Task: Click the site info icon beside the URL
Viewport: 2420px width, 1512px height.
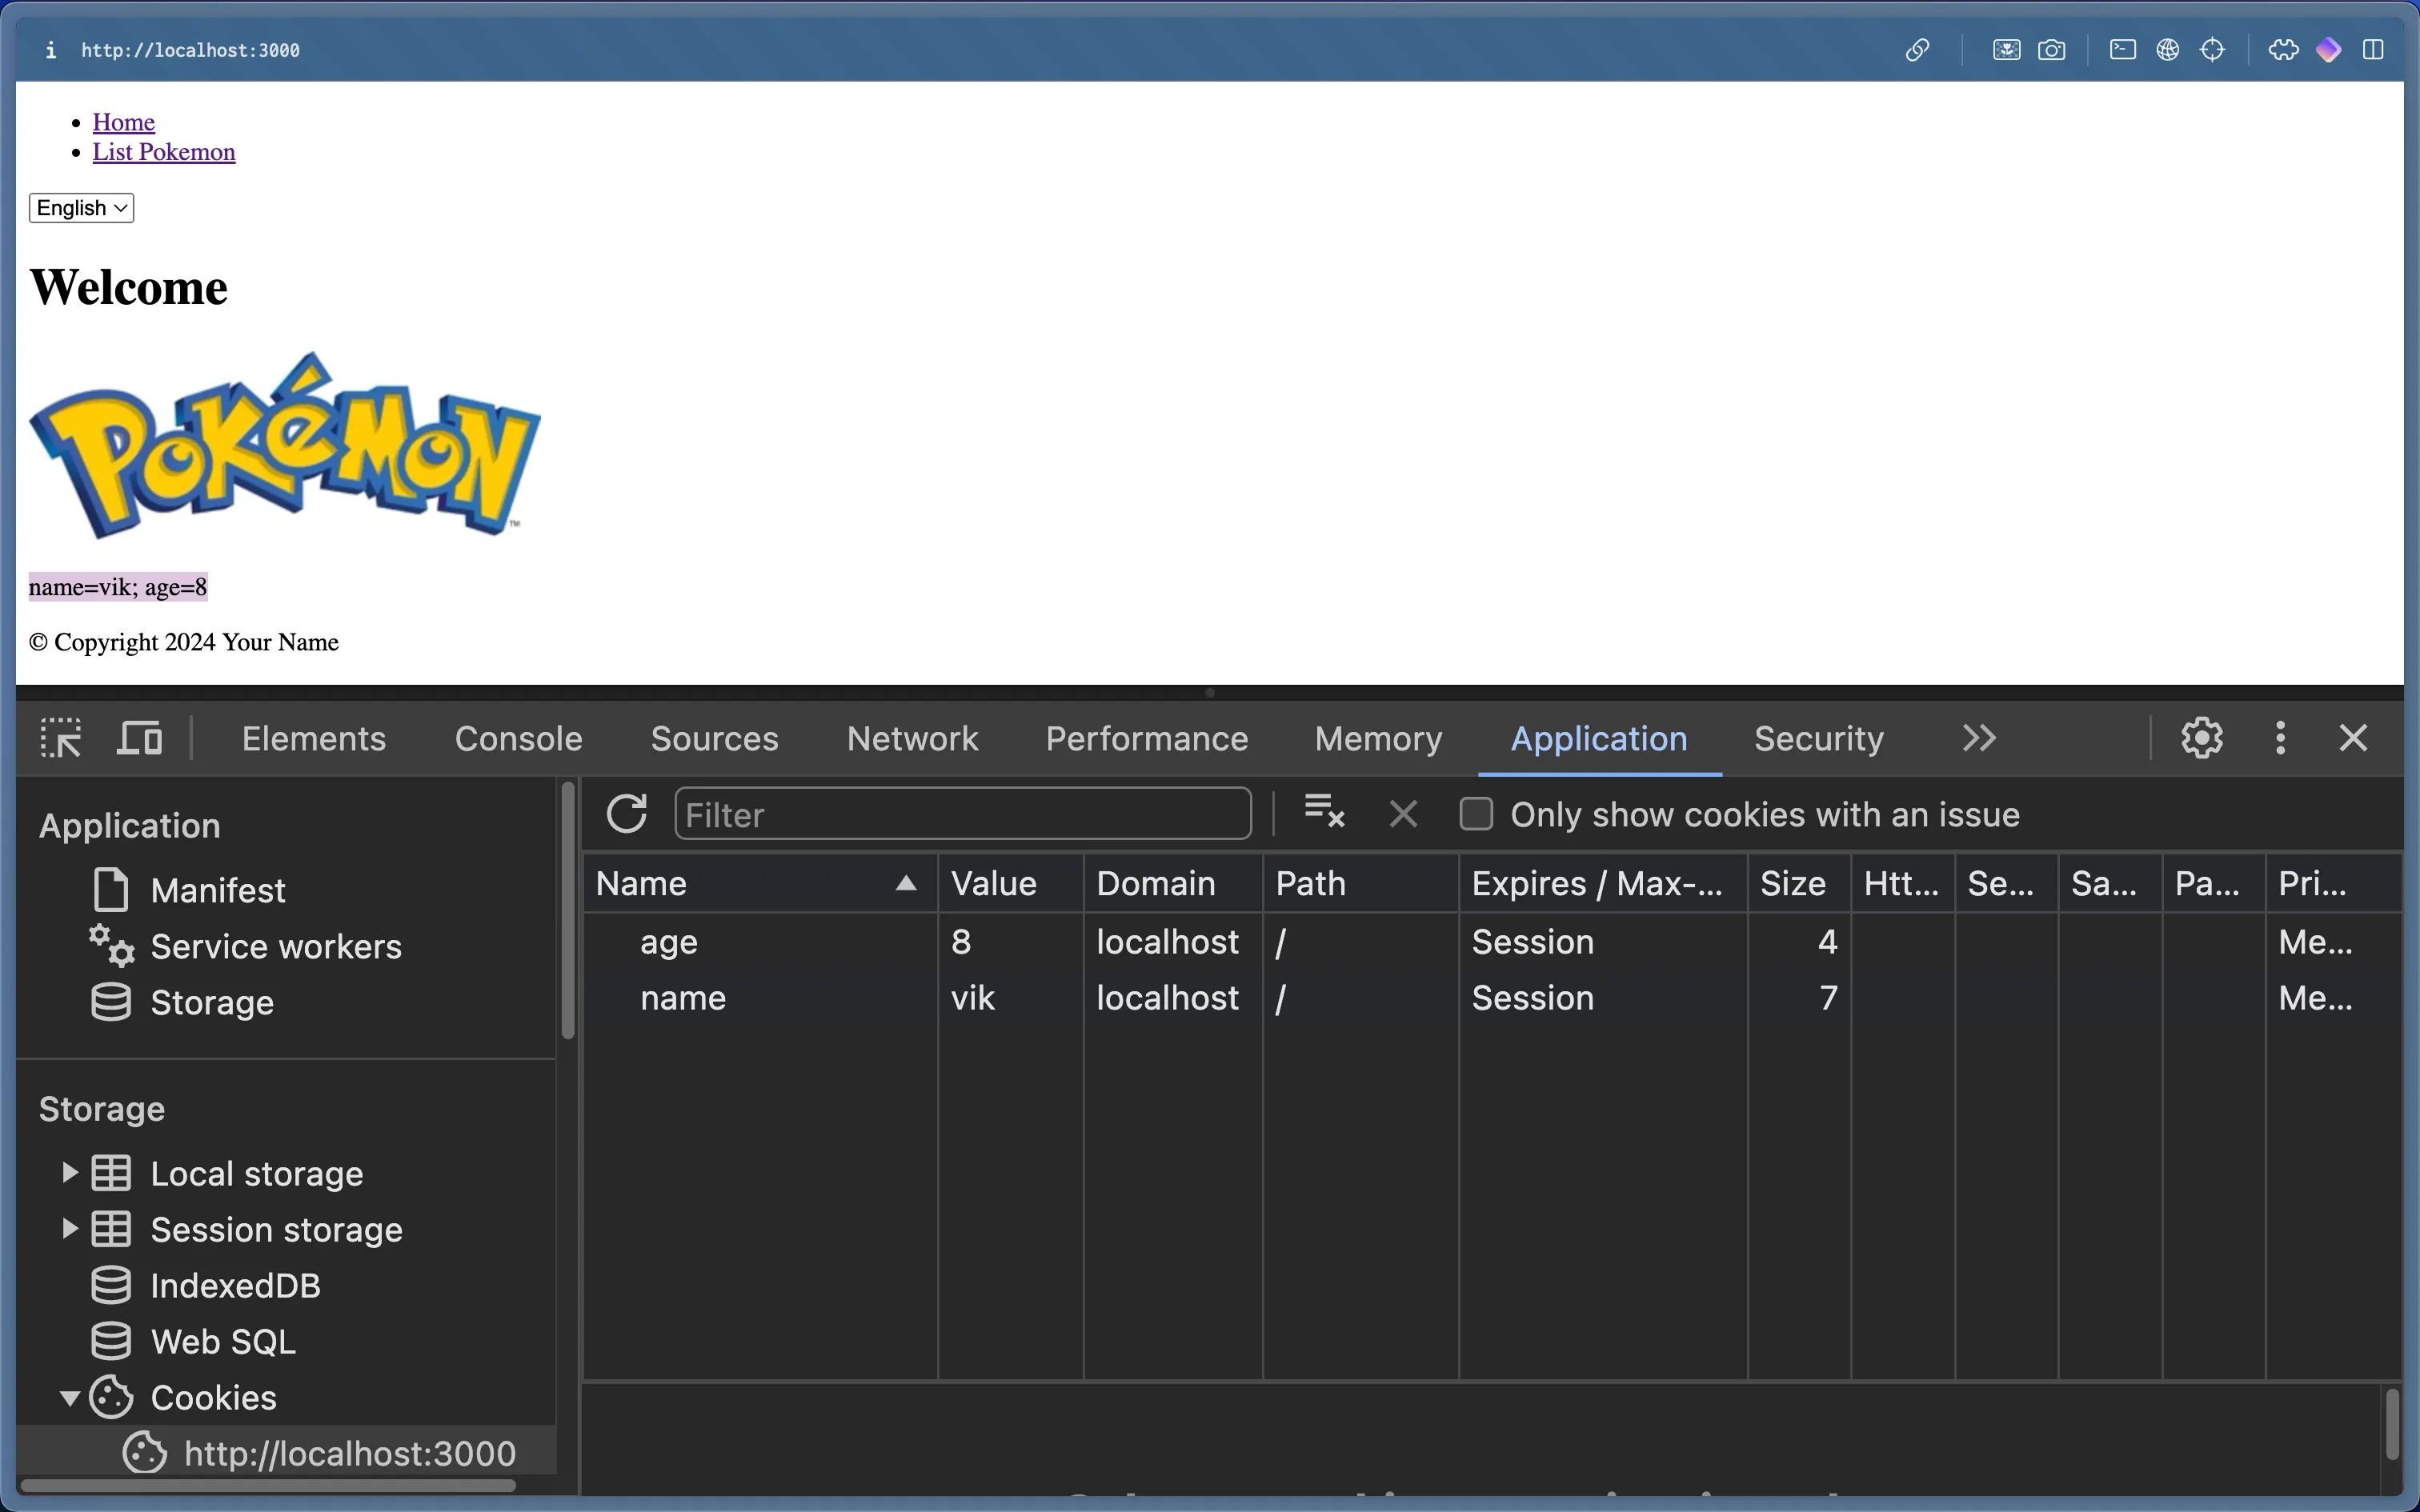Action: (51, 50)
